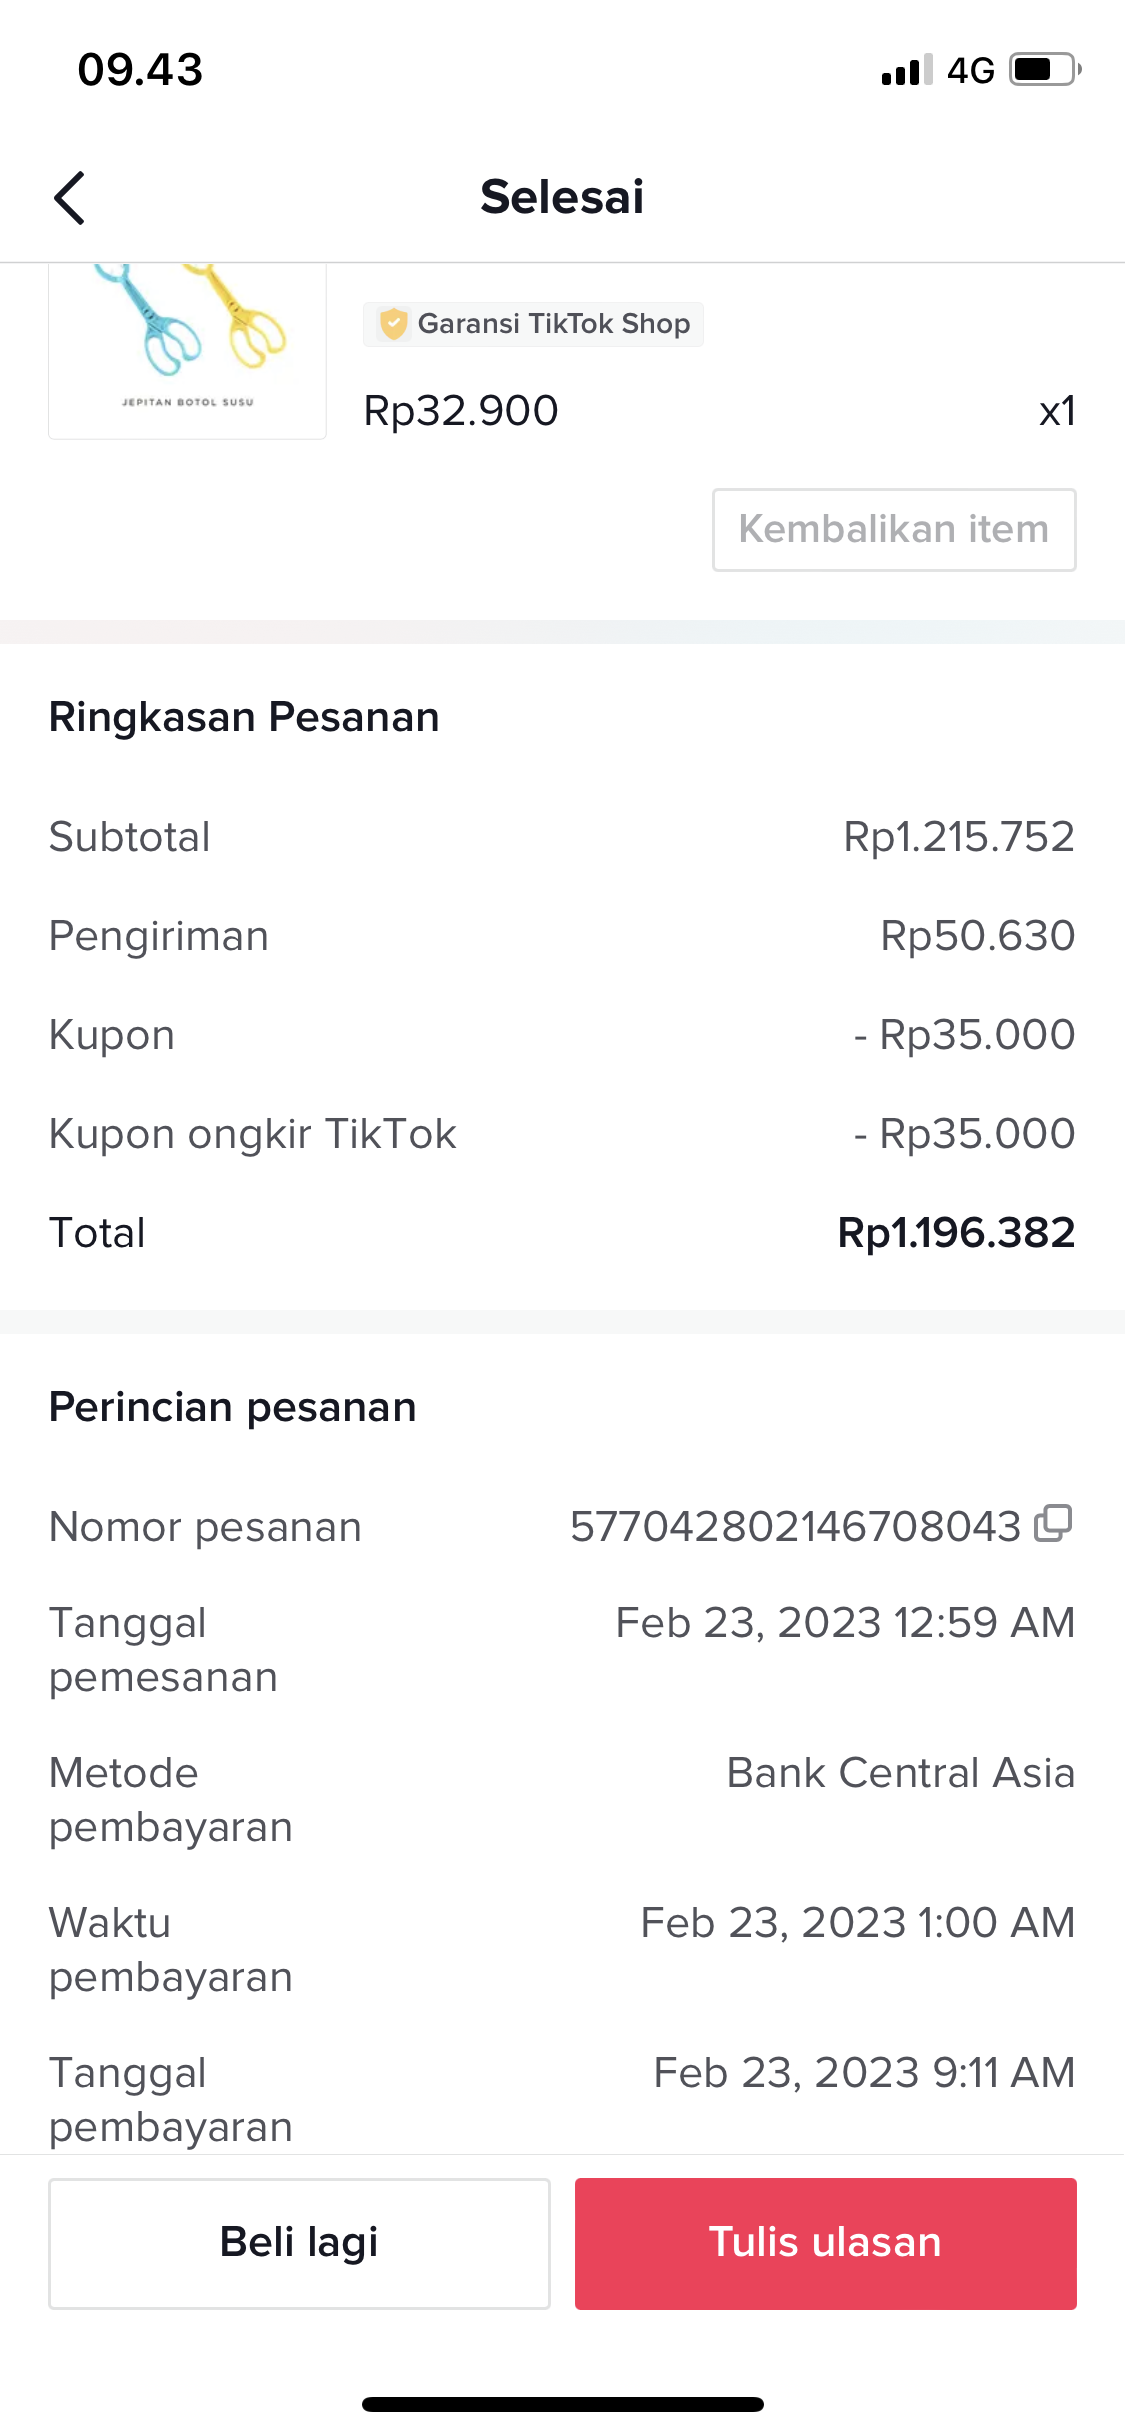Image resolution: width=1125 pixels, height=2436 pixels.
Task: Tap the Perincian pesanan heading
Action: (232, 1407)
